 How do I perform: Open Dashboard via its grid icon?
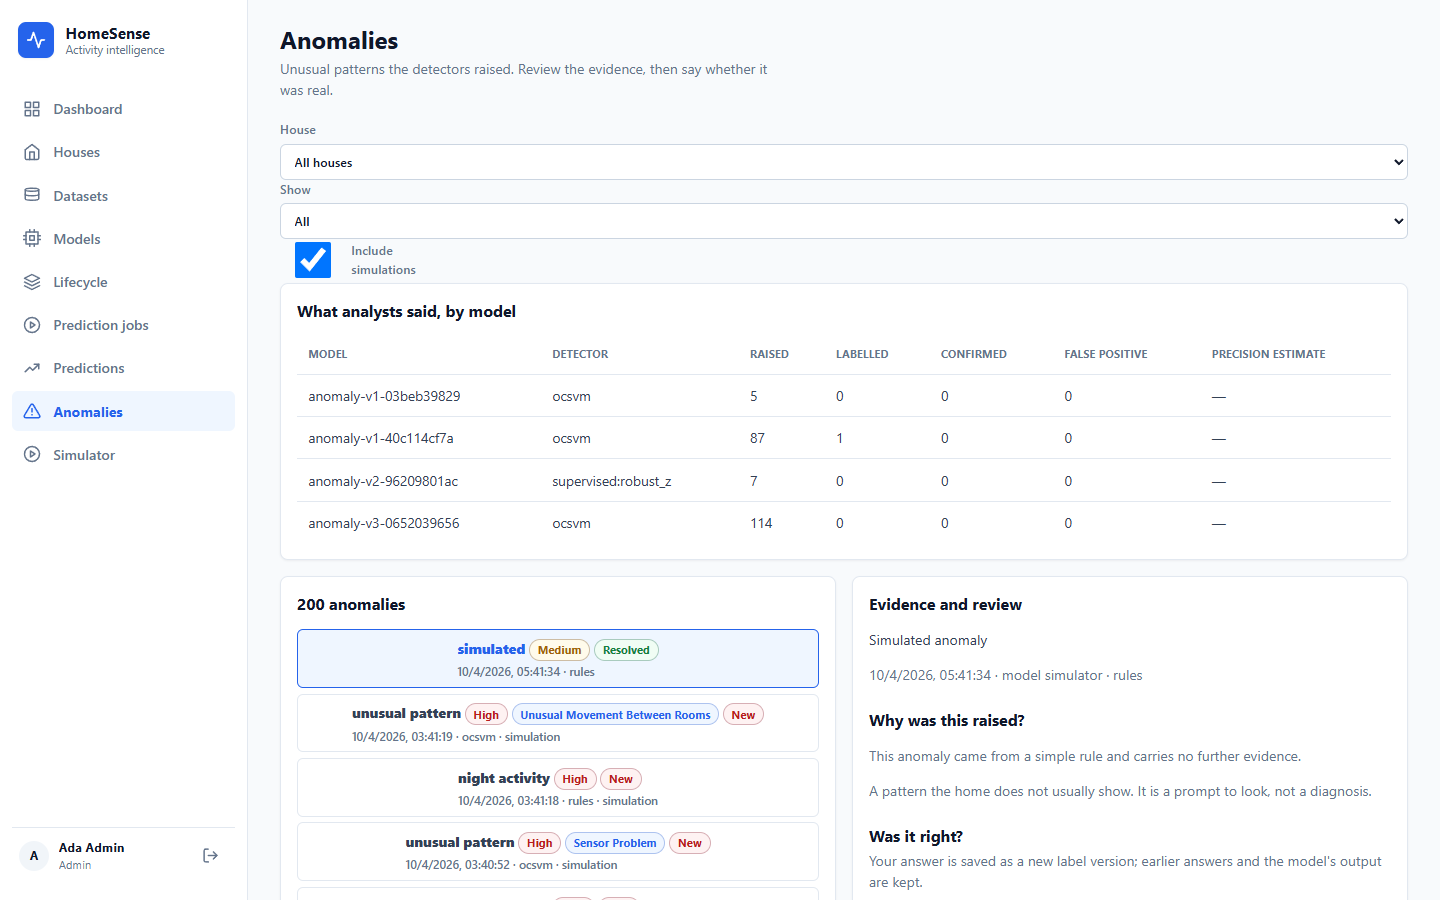pyautogui.click(x=32, y=109)
